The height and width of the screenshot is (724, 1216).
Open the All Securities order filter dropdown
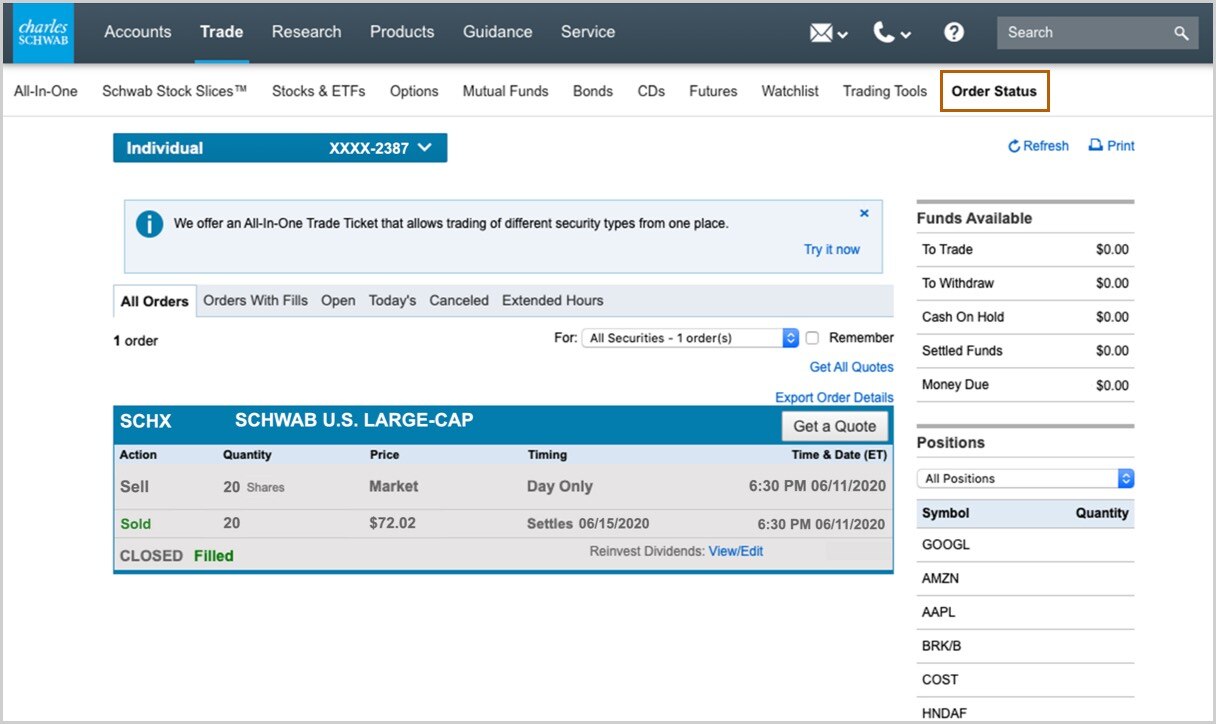coord(690,338)
